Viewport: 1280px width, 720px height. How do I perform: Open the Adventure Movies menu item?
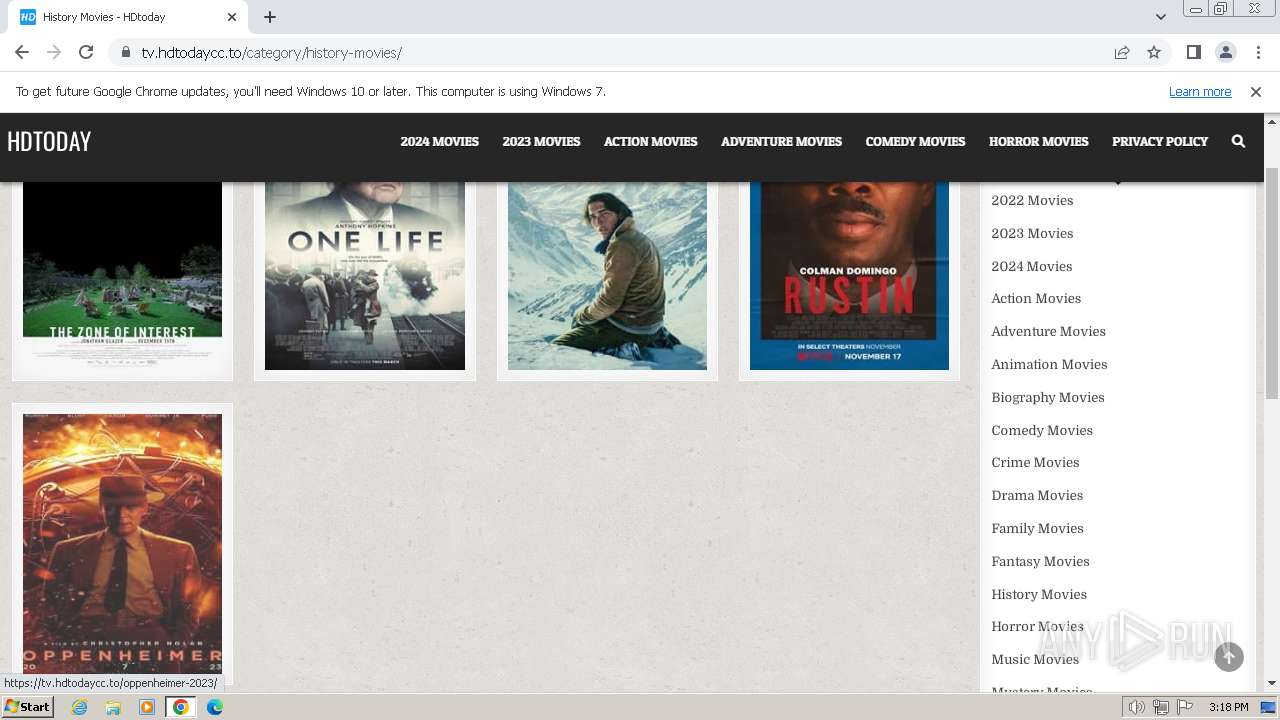pos(782,141)
